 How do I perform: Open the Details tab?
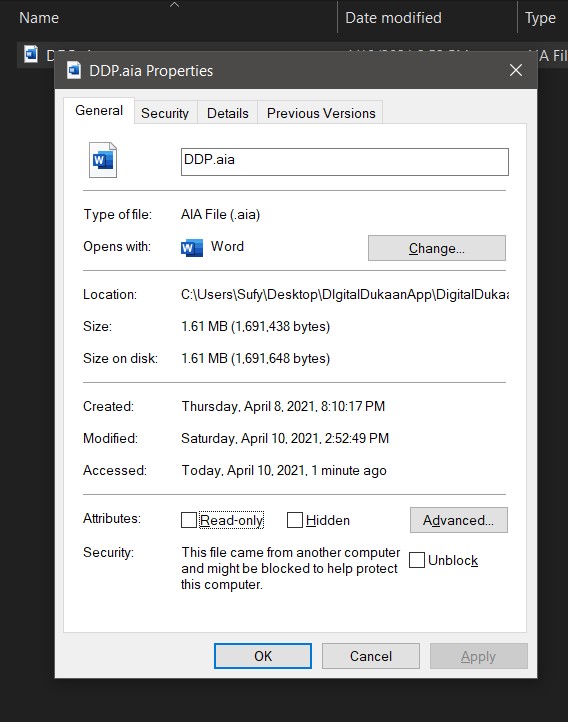(227, 113)
